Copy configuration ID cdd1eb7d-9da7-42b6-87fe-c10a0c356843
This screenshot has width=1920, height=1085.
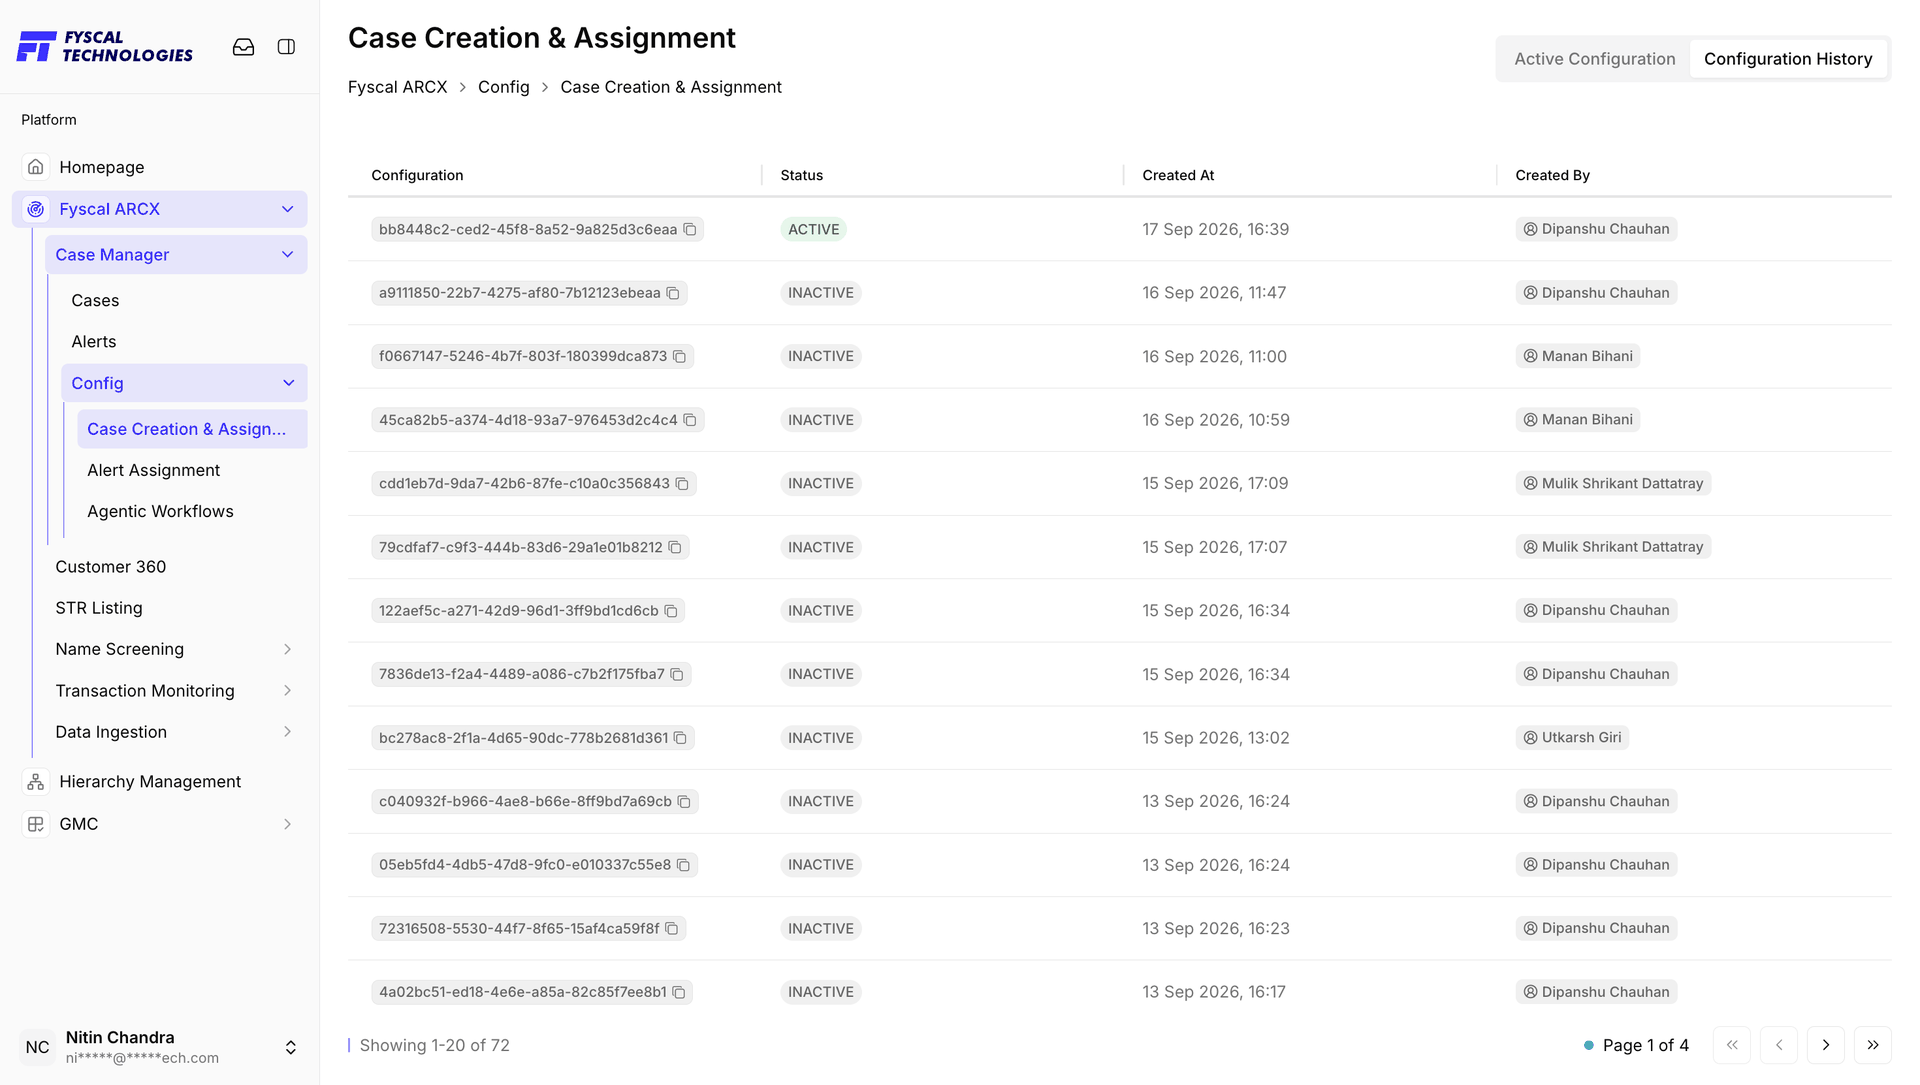point(682,484)
